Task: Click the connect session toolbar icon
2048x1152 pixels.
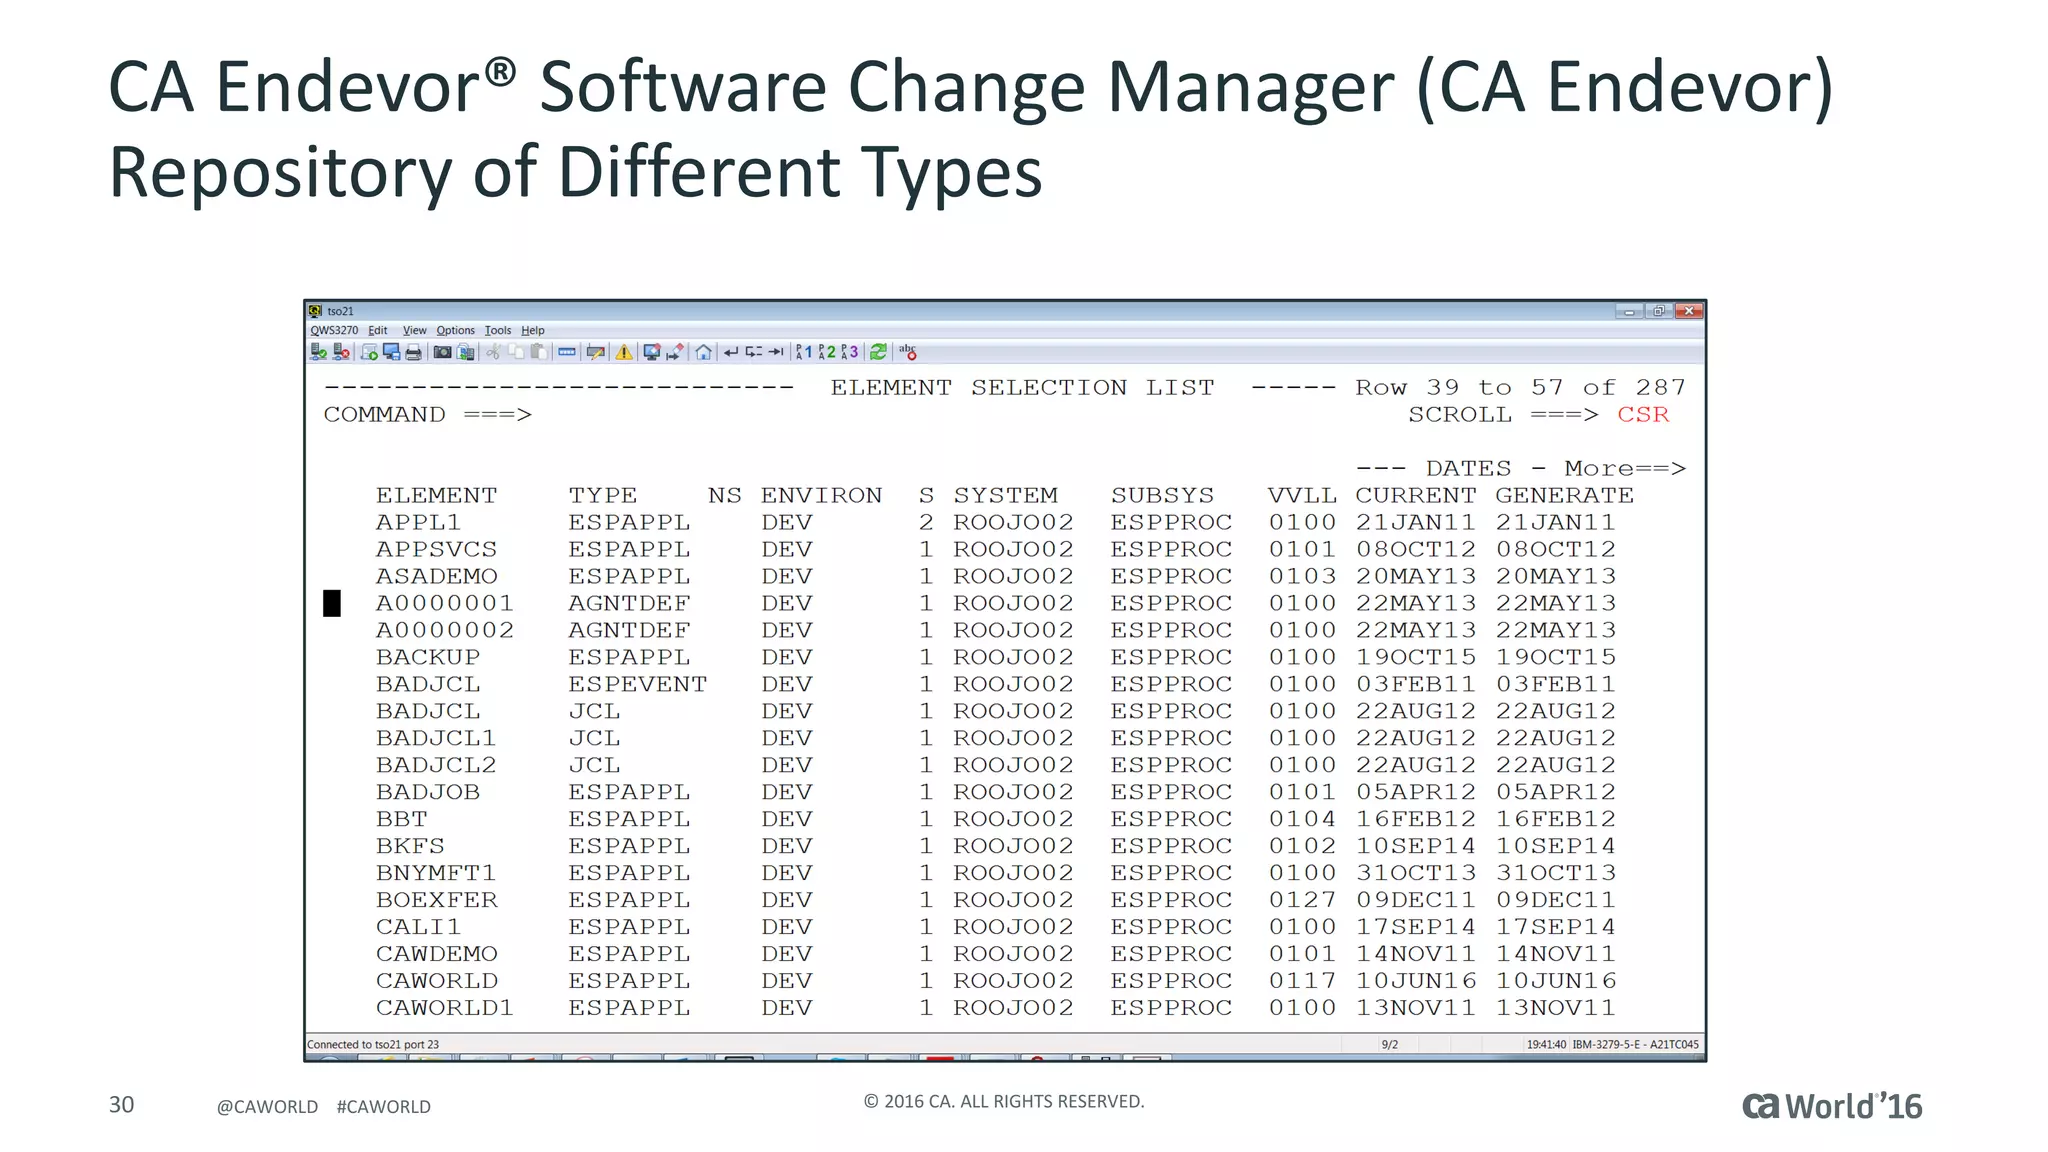Action: click(318, 352)
